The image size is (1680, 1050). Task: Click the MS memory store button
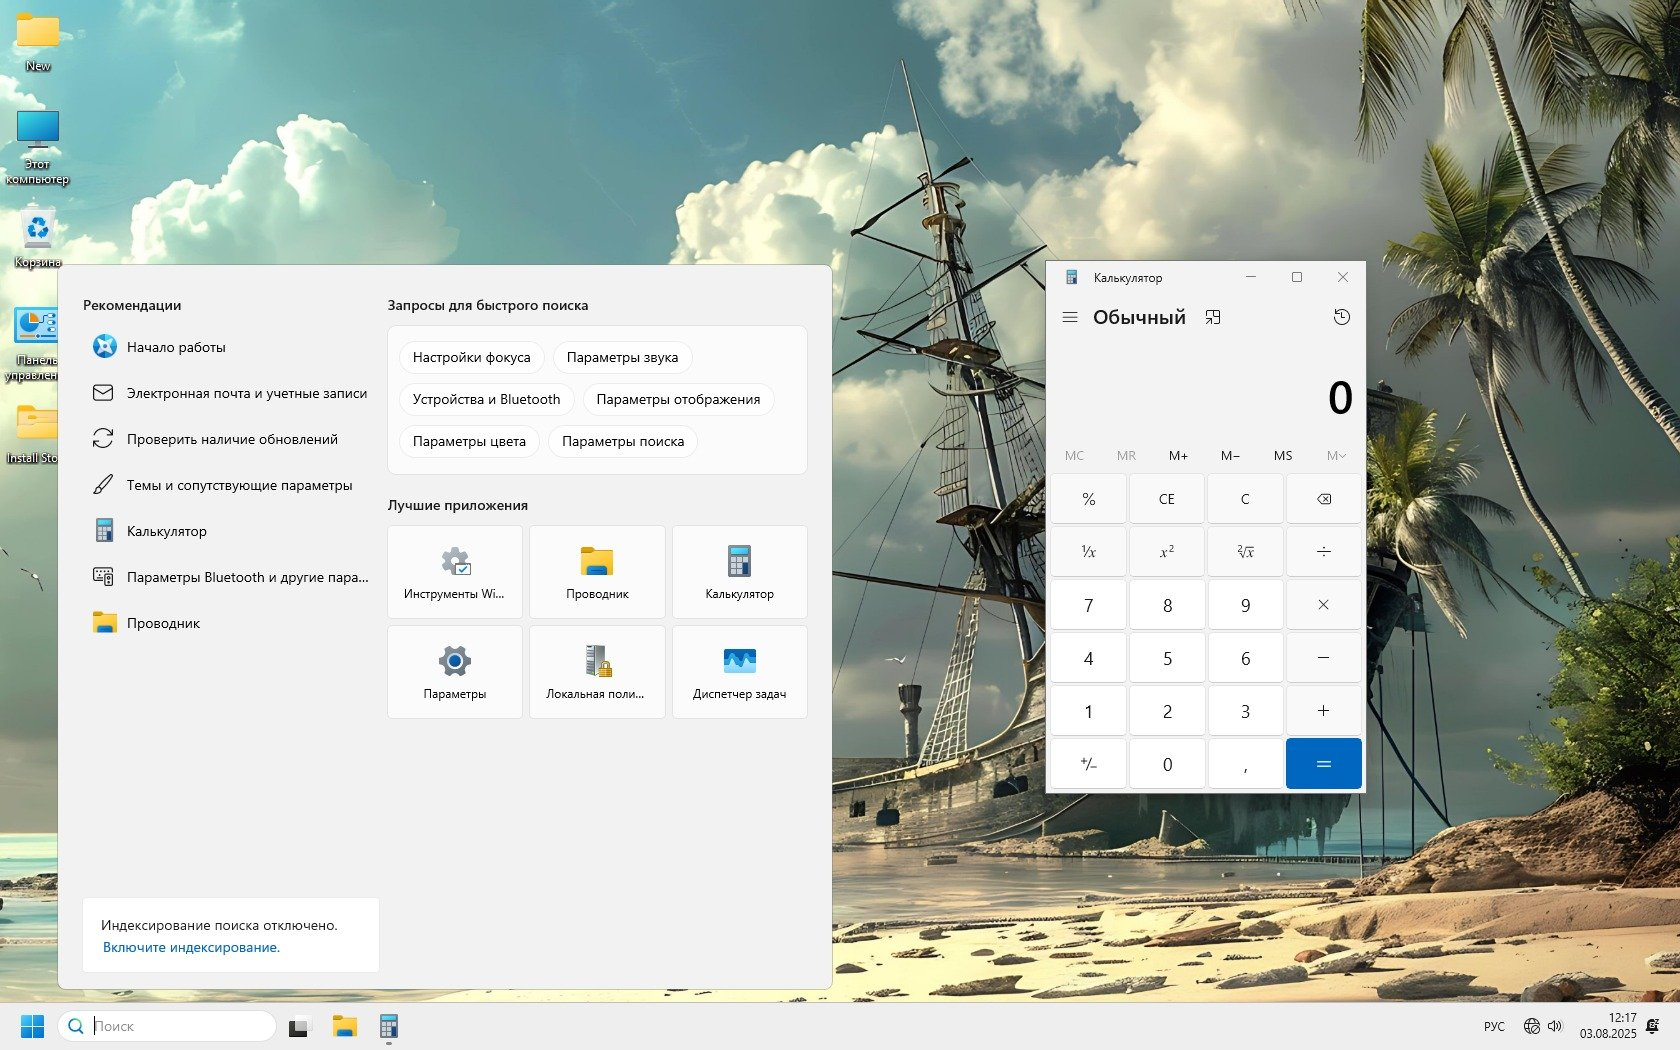[x=1283, y=455]
